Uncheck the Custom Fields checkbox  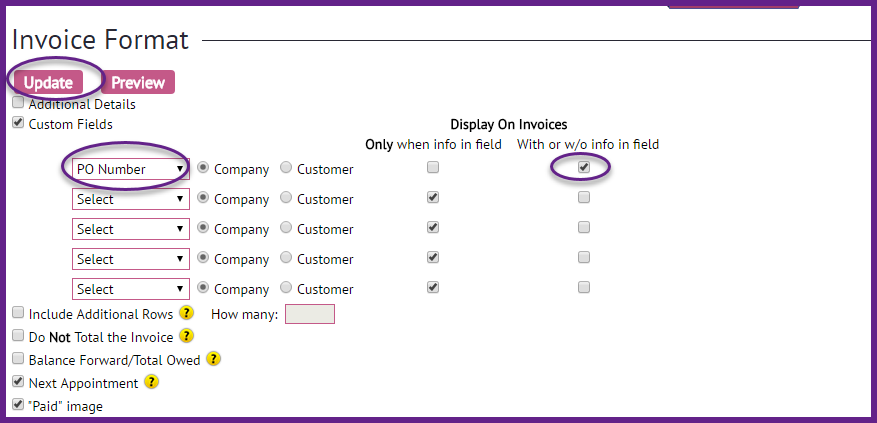pyautogui.click(x=18, y=123)
